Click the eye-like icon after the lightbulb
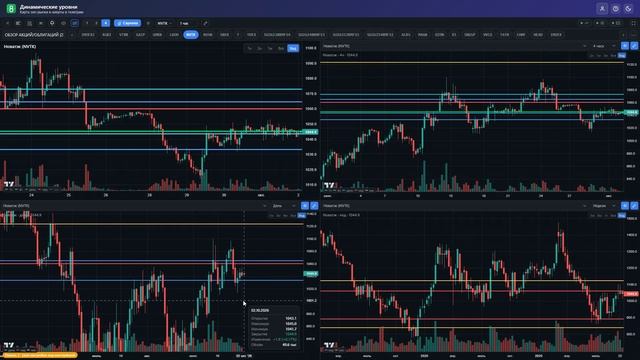Viewport: 640px width, 360px height. (63, 23)
